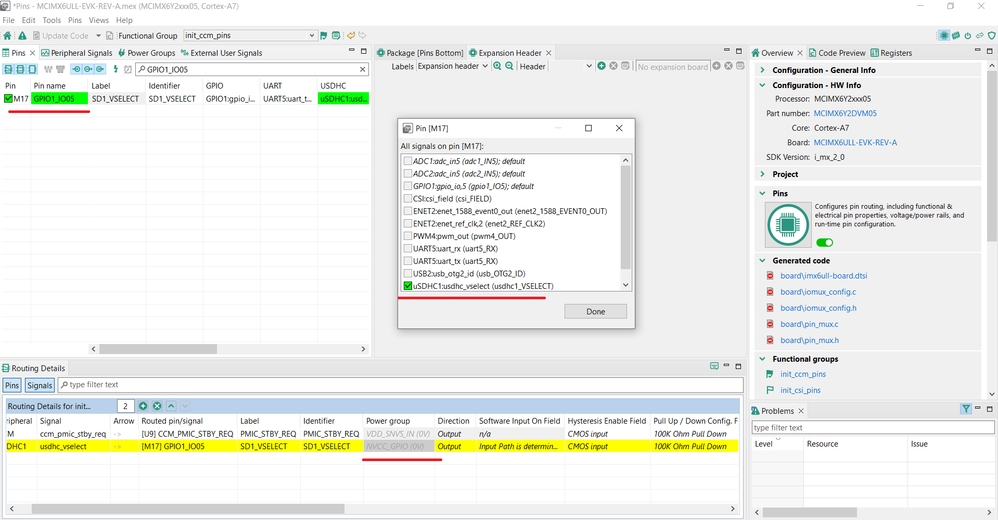This screenshot has height=520, width=998.
Task: Check ADC2:adc_in5 signal checkbox
Action: pyautogui.click(x=407, y=174)
